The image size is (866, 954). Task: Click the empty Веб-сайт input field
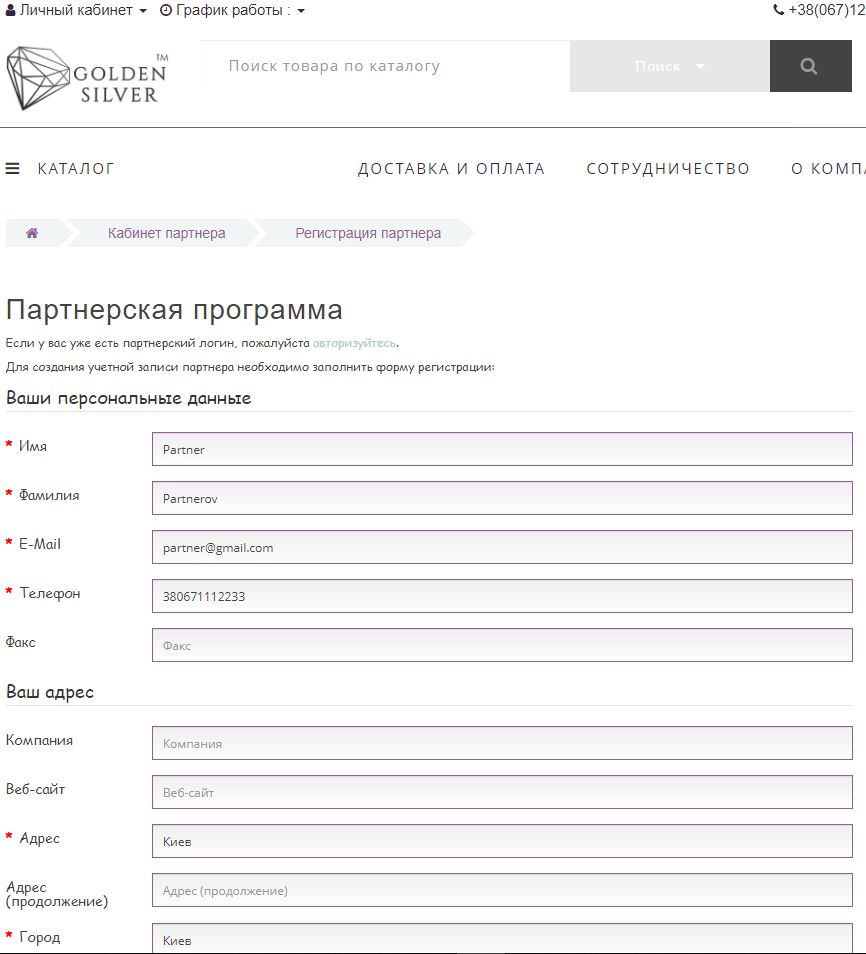[x=502, y=792]
